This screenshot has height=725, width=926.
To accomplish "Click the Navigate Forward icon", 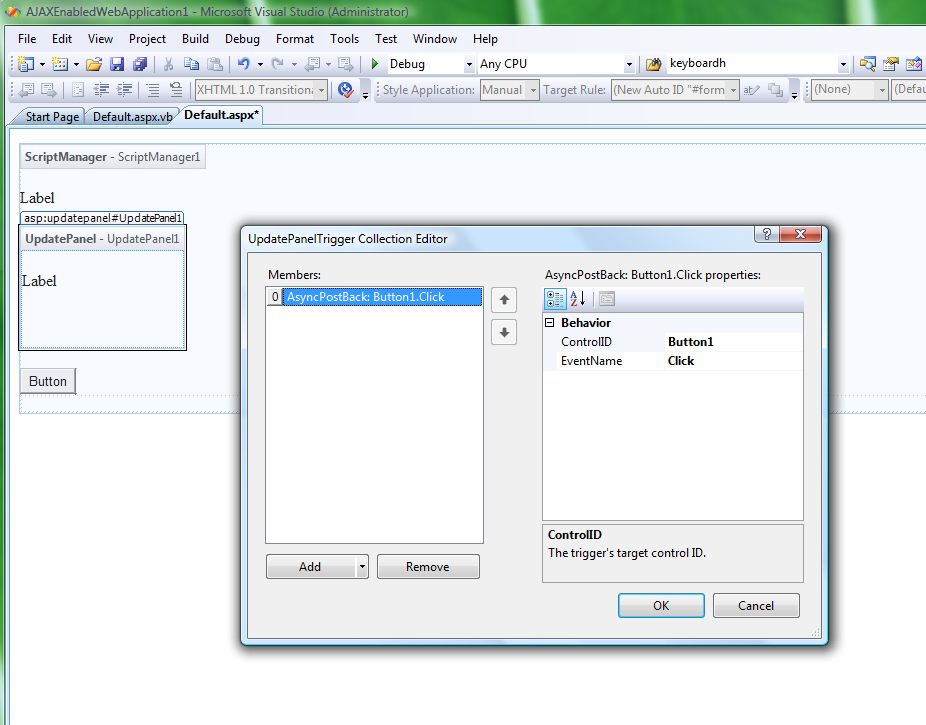I will 346,64.
